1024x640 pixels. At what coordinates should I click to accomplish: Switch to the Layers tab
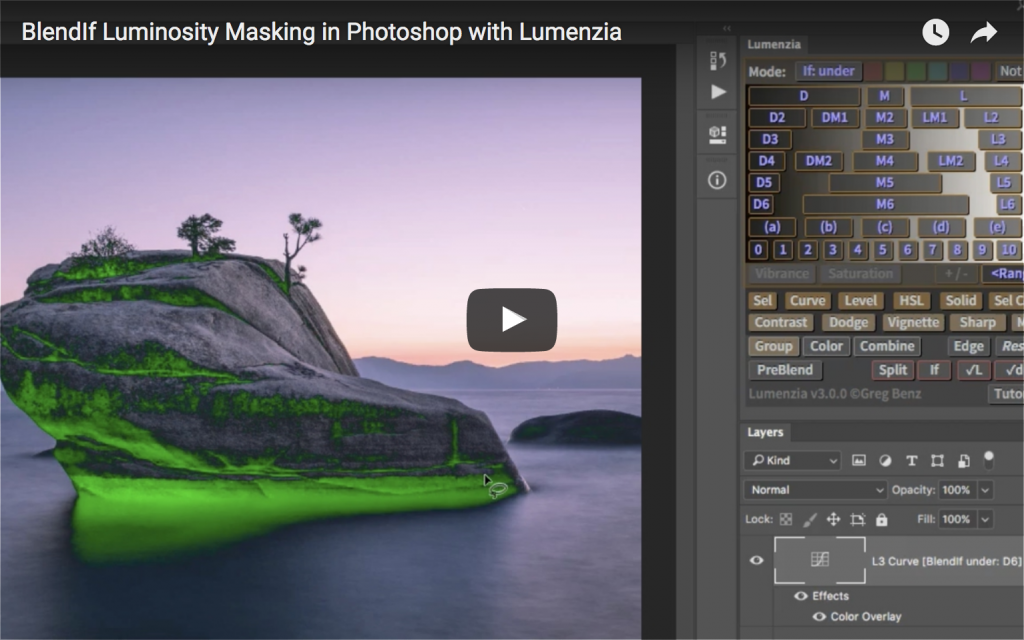click(x=765, y=432)
